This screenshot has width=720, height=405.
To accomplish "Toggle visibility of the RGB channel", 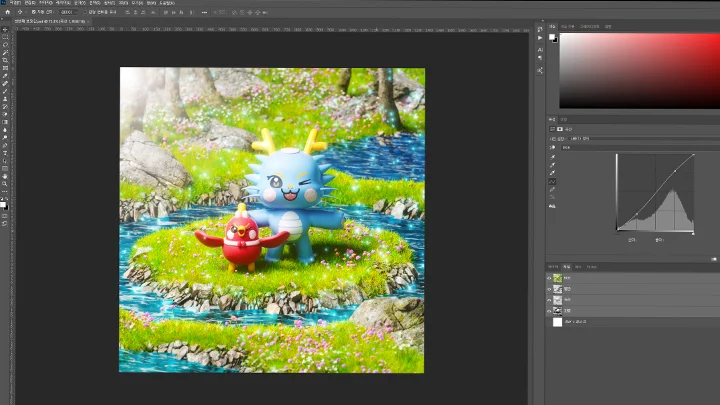I will click(549, 278).
